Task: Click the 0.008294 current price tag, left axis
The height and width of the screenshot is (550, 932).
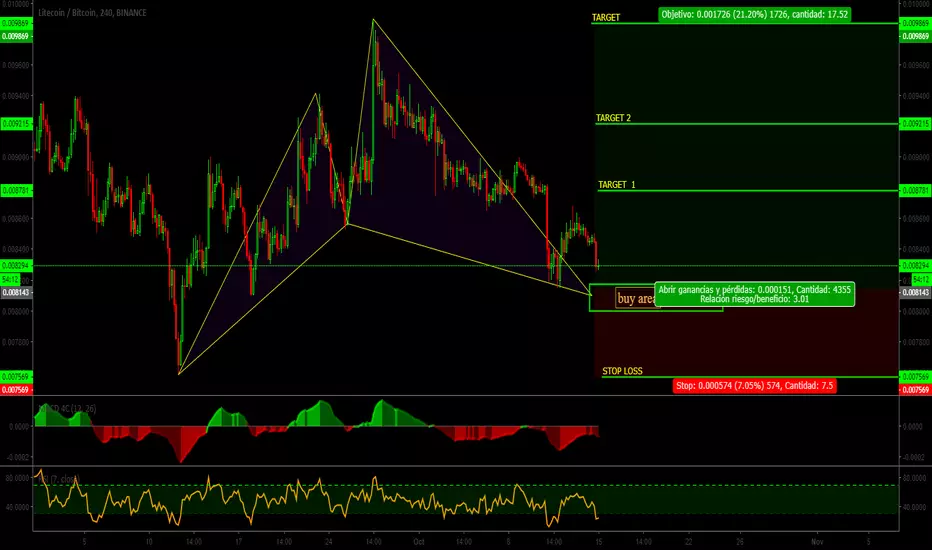Action: tap(15, 266)
